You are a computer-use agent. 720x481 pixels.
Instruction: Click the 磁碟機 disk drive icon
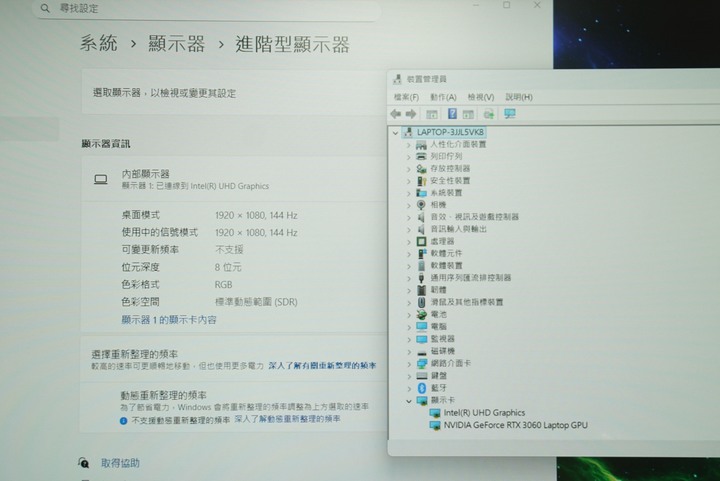422,352
